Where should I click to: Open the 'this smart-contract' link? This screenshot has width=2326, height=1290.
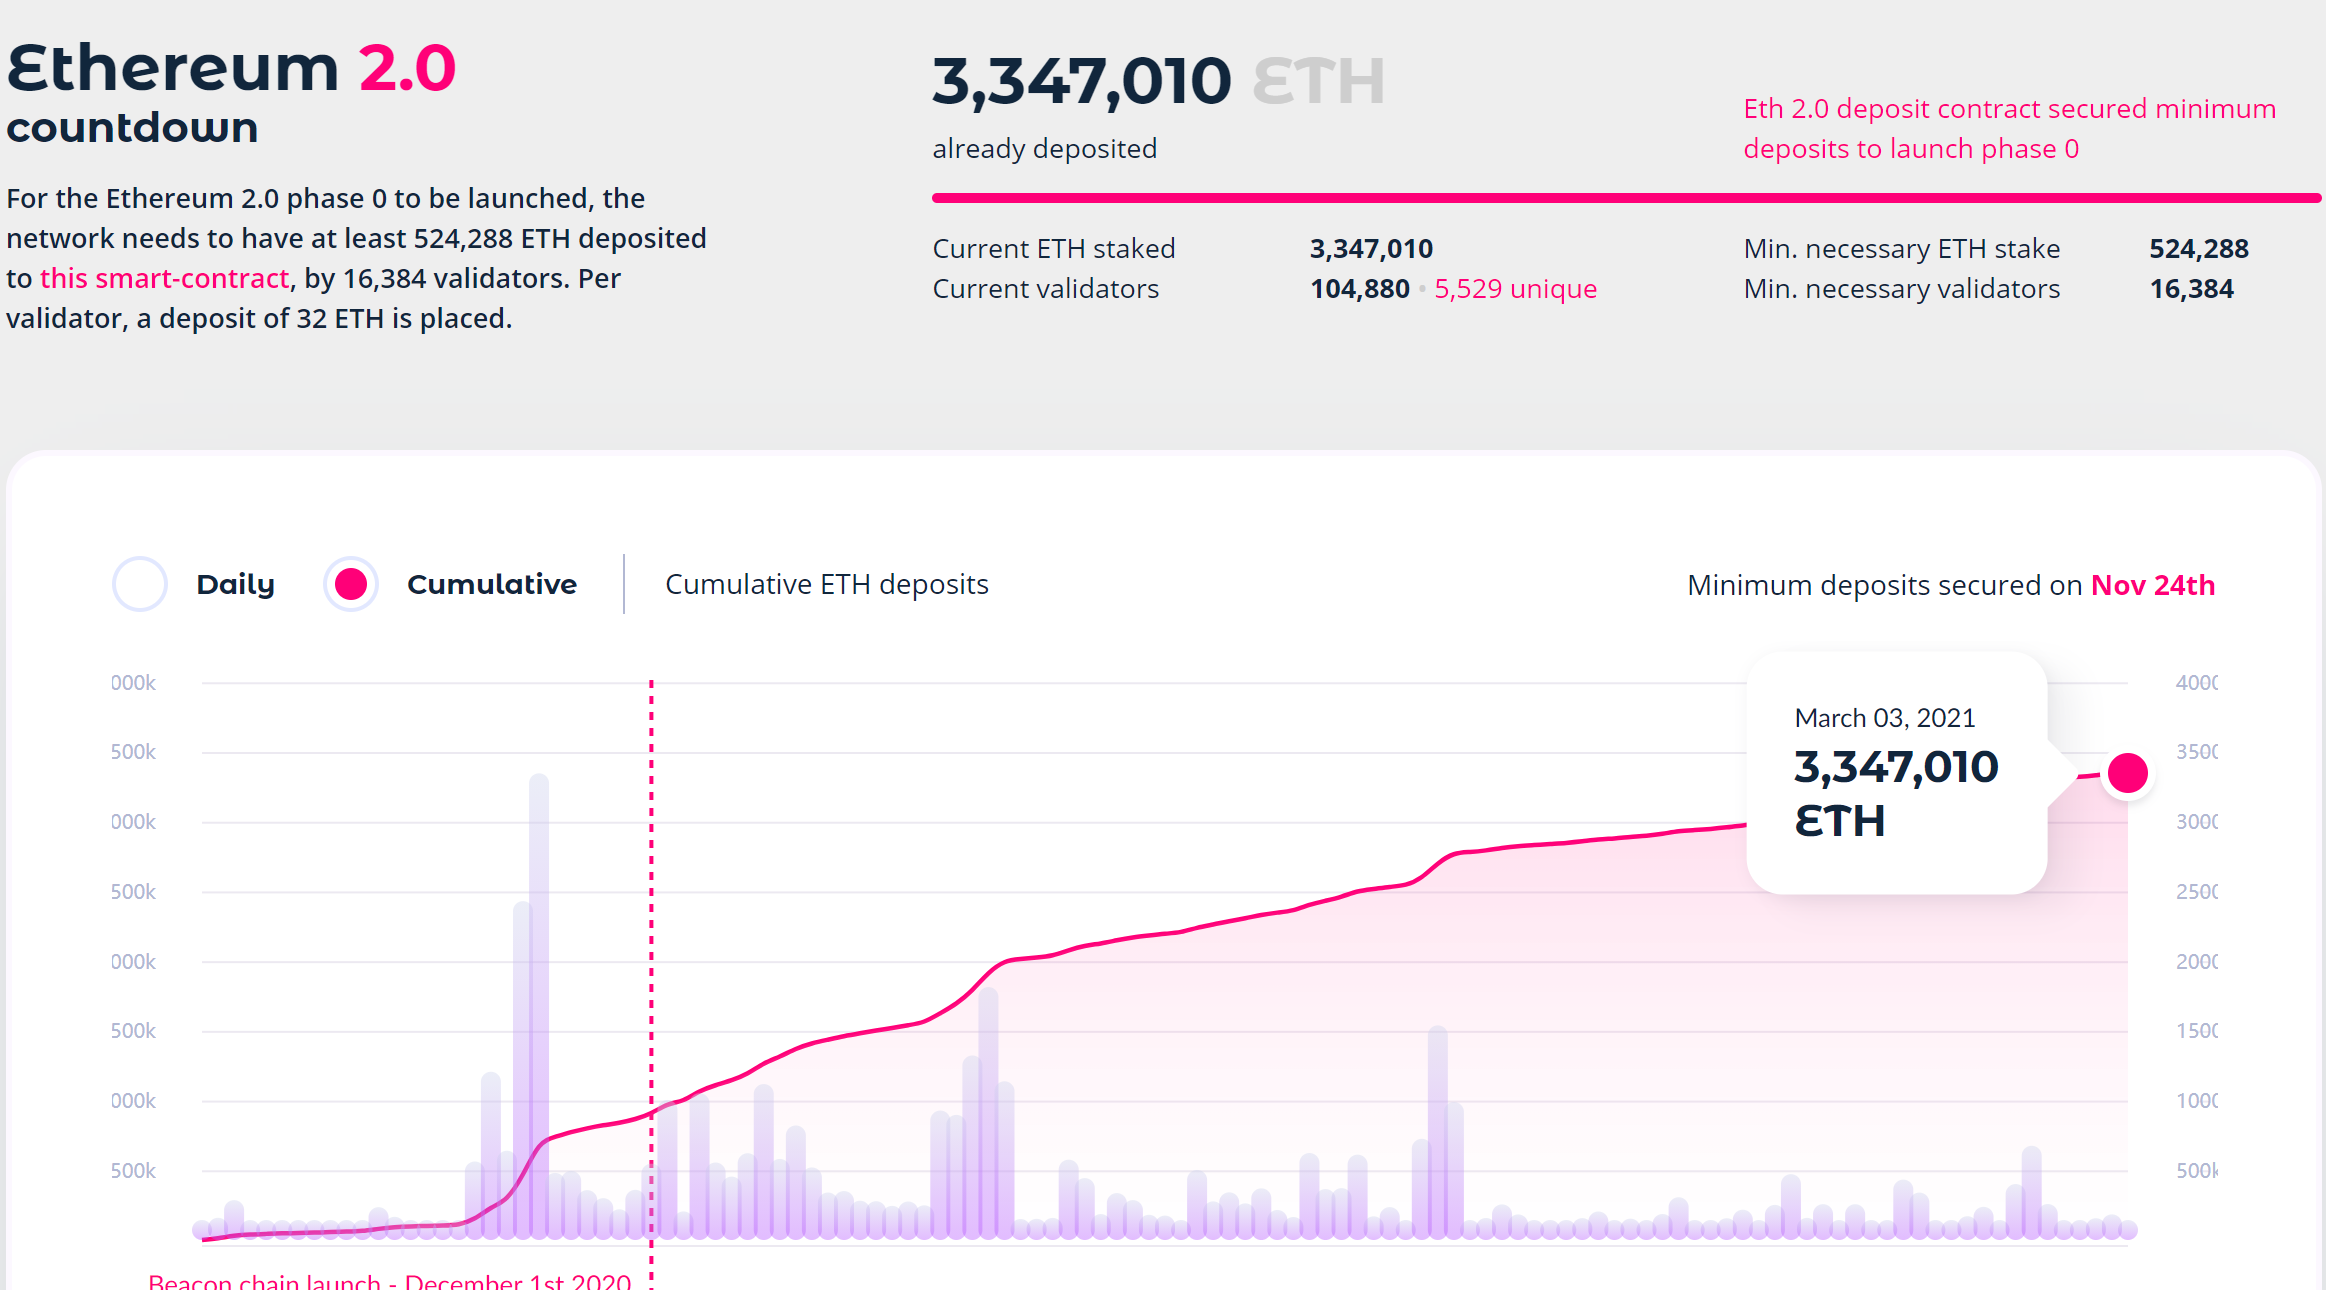[x=164, y=278]
